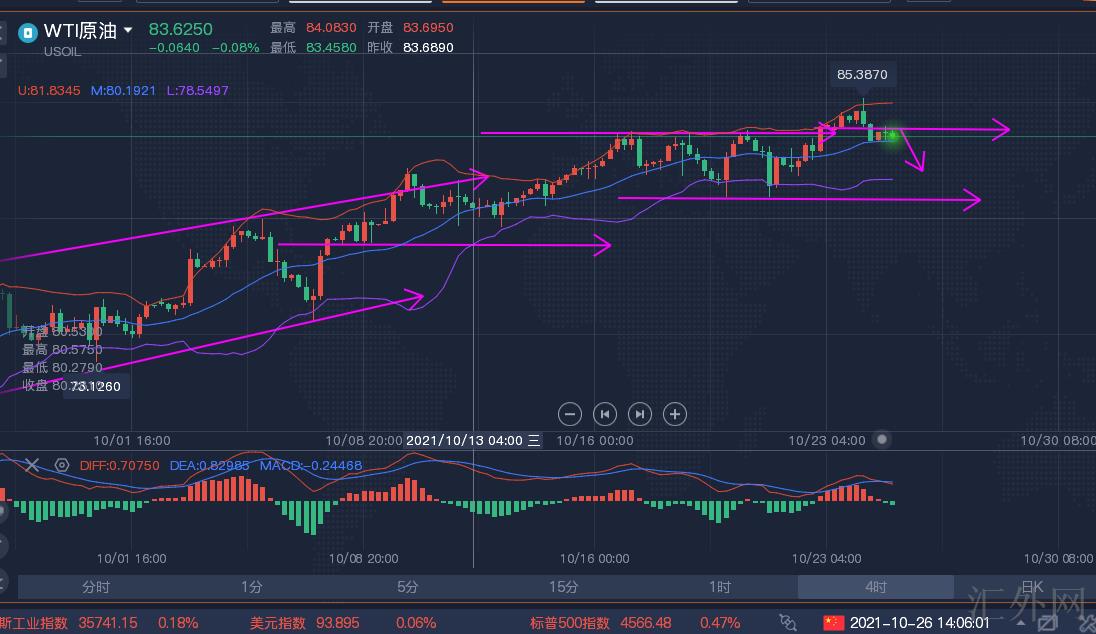Expand the WTI原油 symbol dropdown
This screenshot has height=634, width=1096.
point(128,31)
